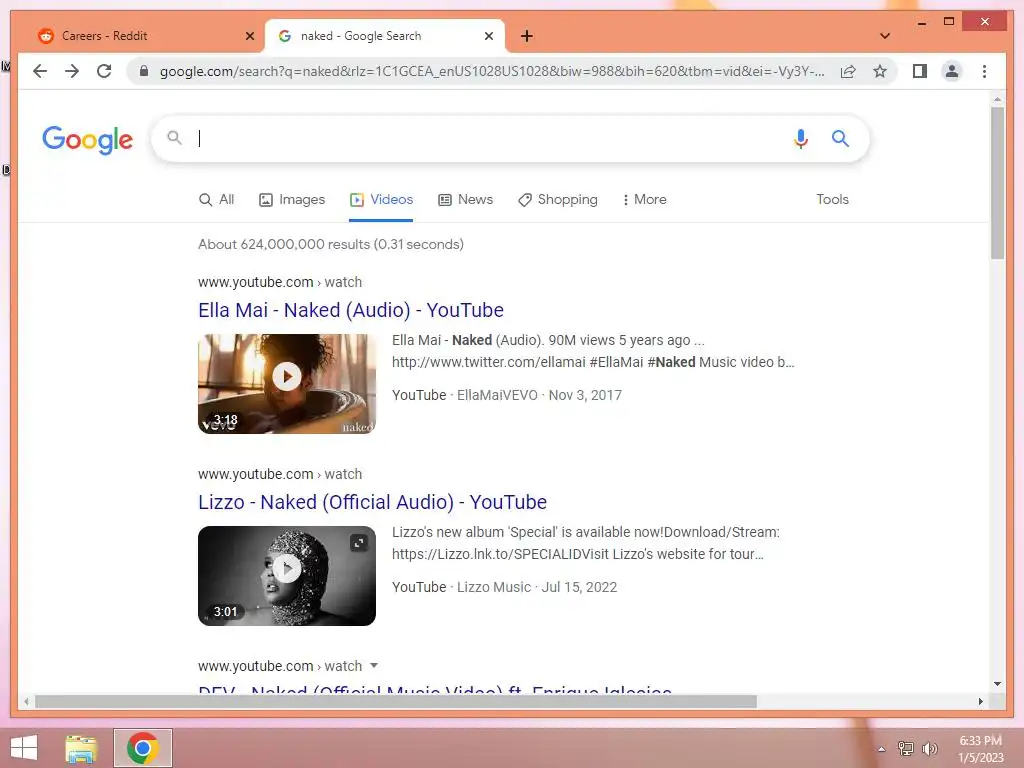Go forward using the browser forward arrow
The image size is (1024, 768).
click(x=72, y=71)
